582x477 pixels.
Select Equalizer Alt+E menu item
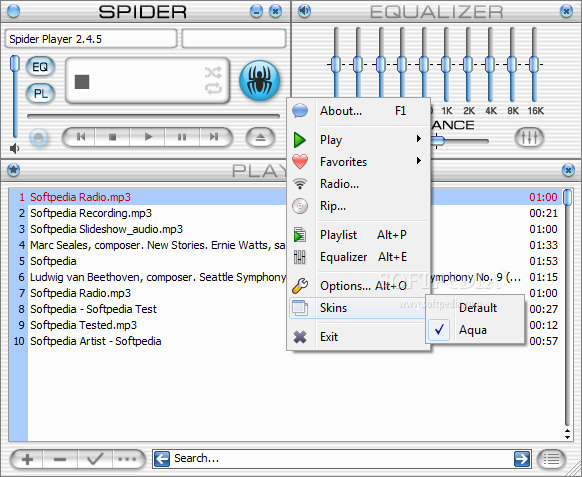359,257
